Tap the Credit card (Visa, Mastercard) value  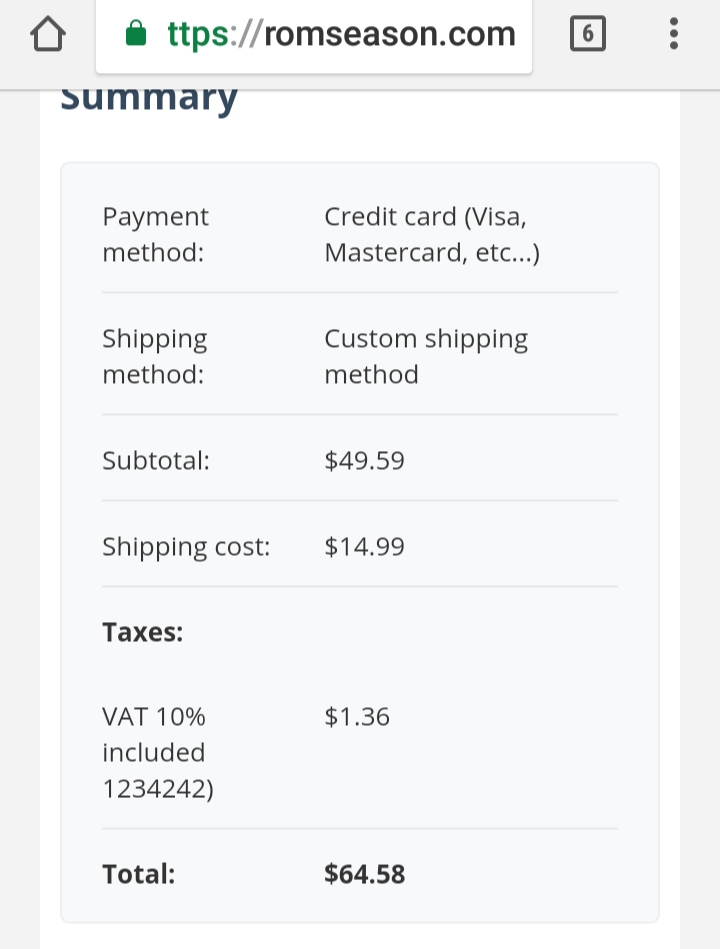[432, 234]
